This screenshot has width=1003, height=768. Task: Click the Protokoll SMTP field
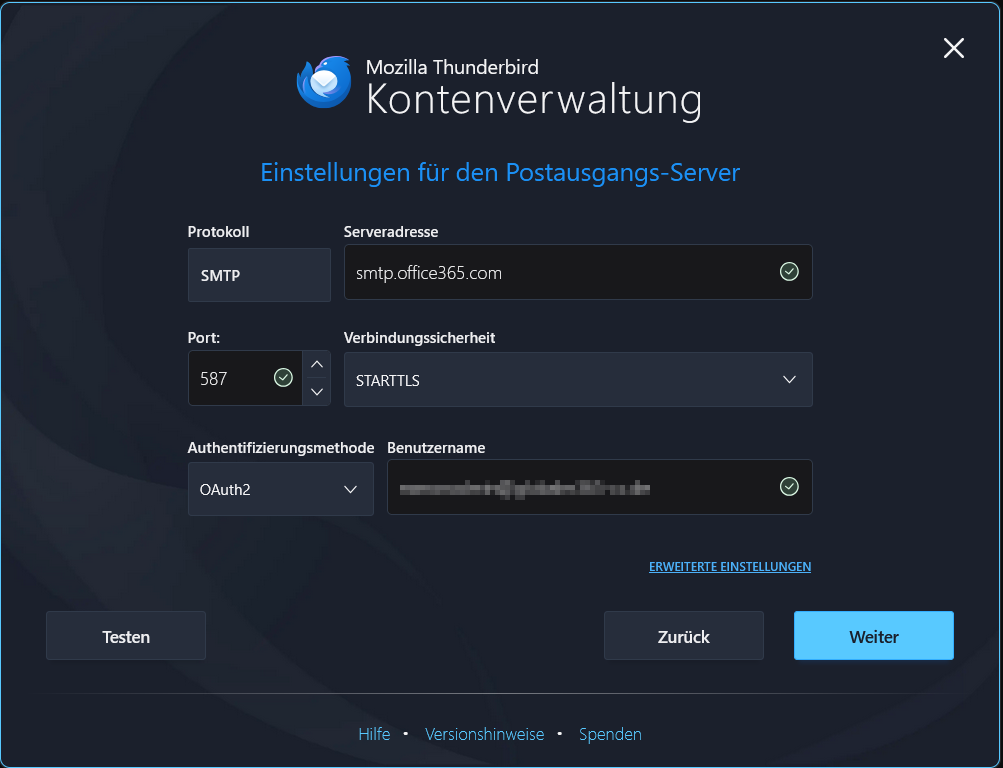pyautogui.click(x=259, y=275)
